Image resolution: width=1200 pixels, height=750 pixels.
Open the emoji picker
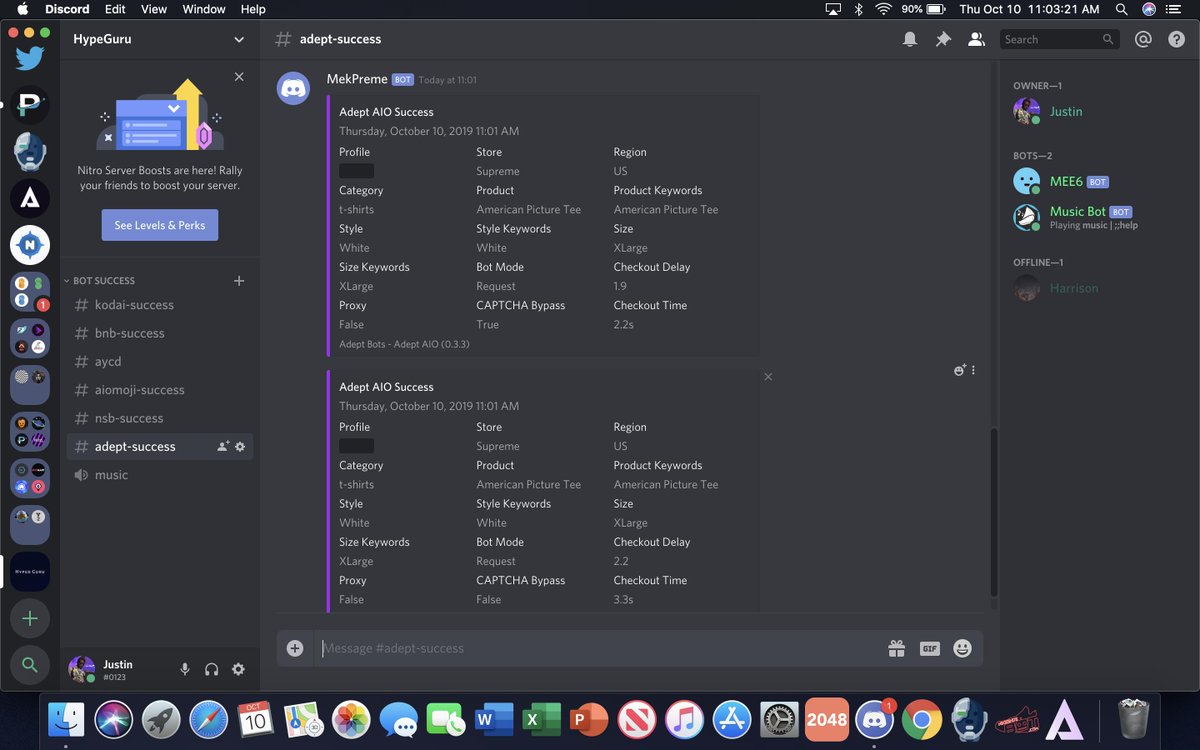coord(962,648)
